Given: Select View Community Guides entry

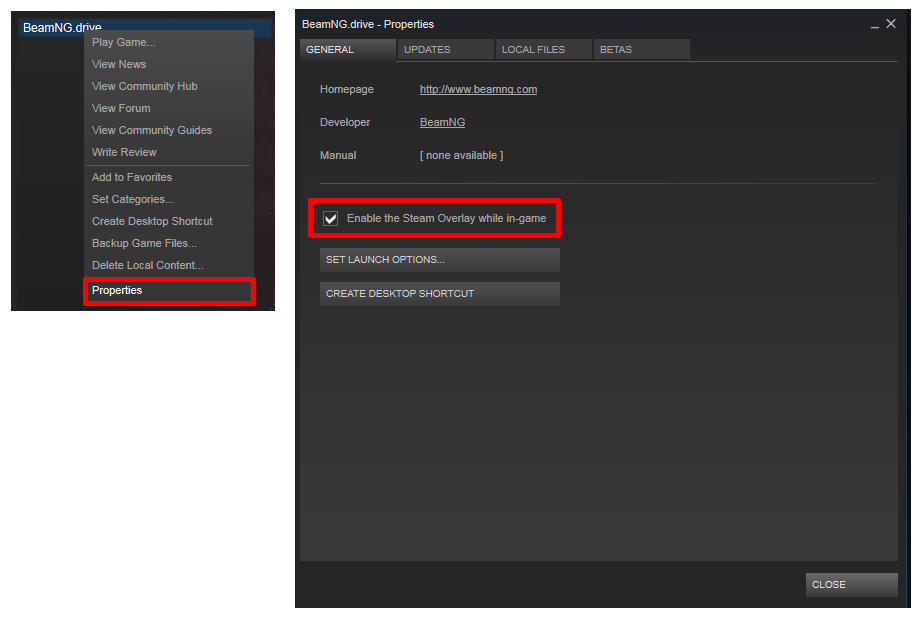Looking at the screenshot, I should (x=169, y=130).
